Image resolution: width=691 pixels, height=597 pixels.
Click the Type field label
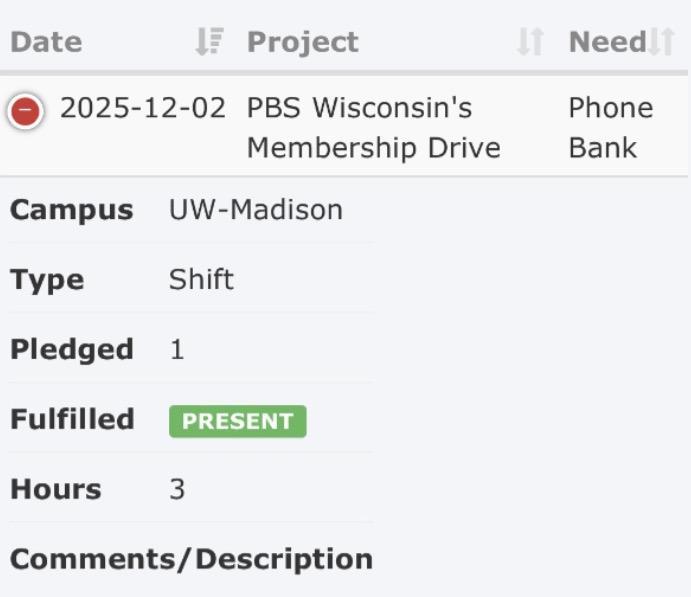tap(47, 280)
